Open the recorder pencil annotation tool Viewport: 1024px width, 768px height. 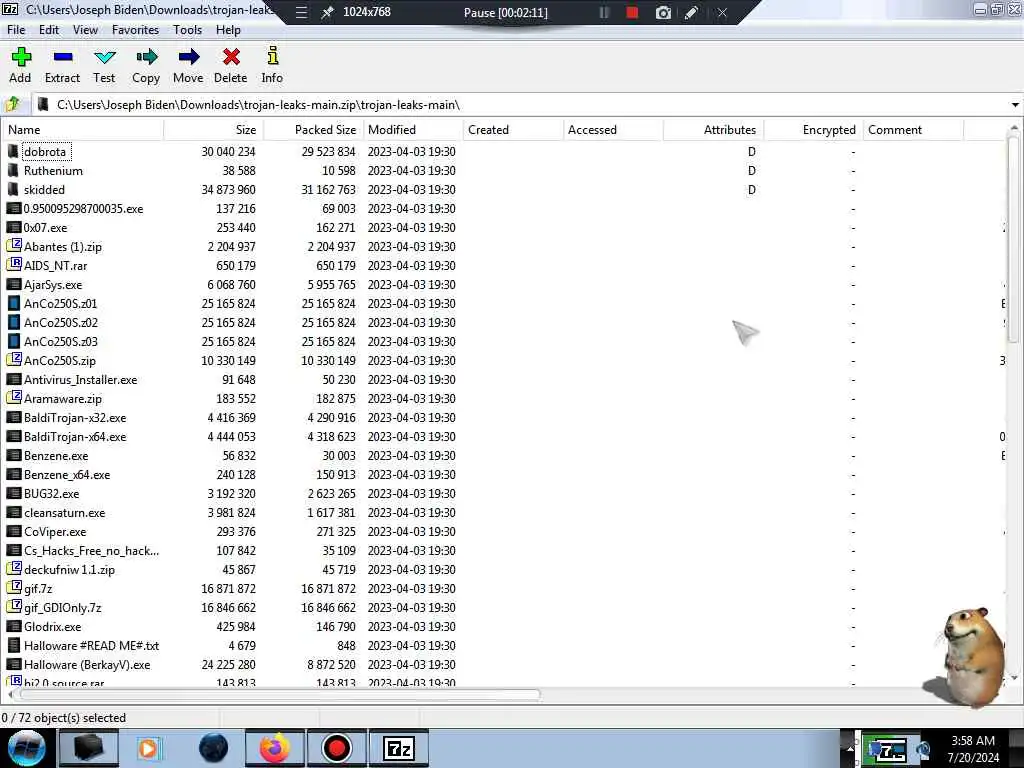click(x=692, y=12)
